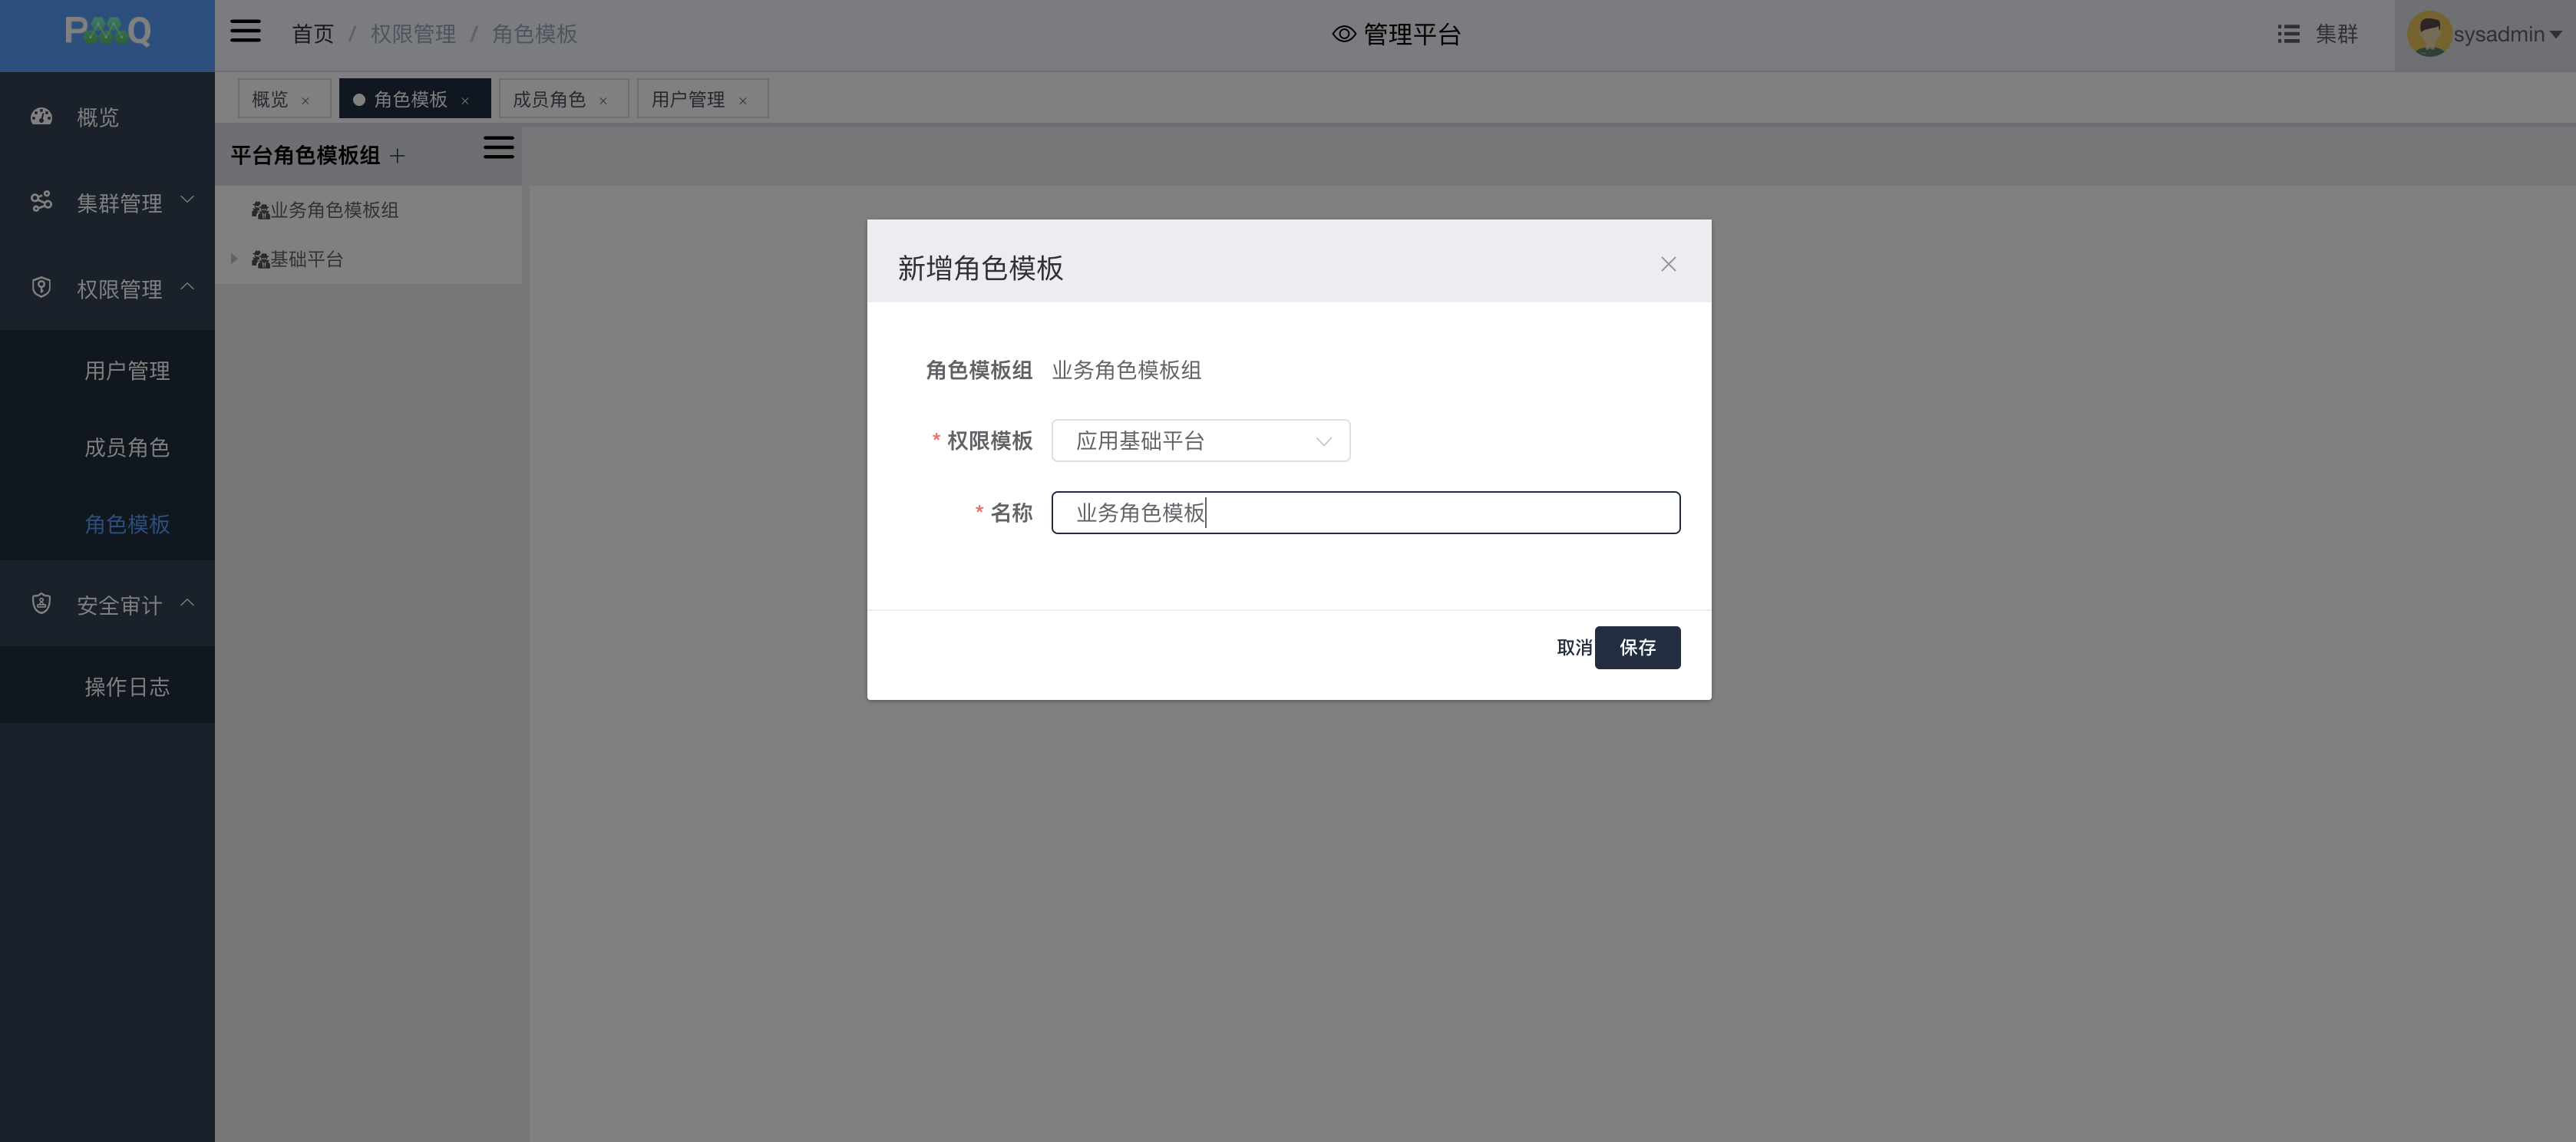2576x1142 pixels.
Task: Open sysadmin account dropdown arrow
Action: point(2556,35)
